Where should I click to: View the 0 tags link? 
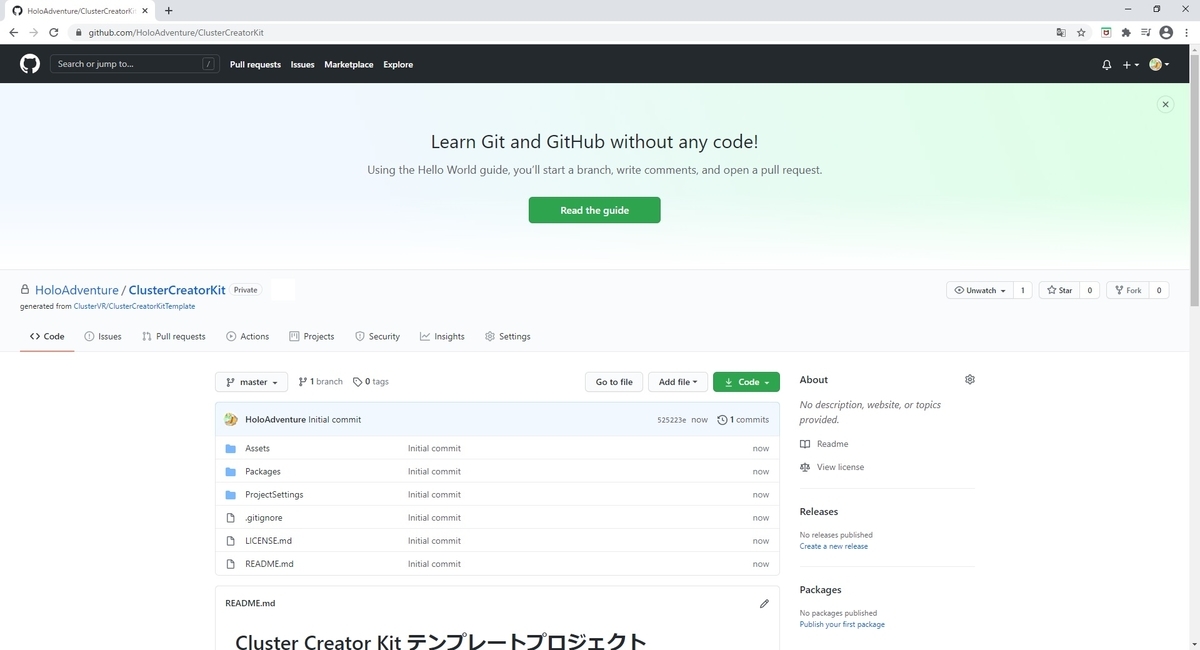click(371, 382)
